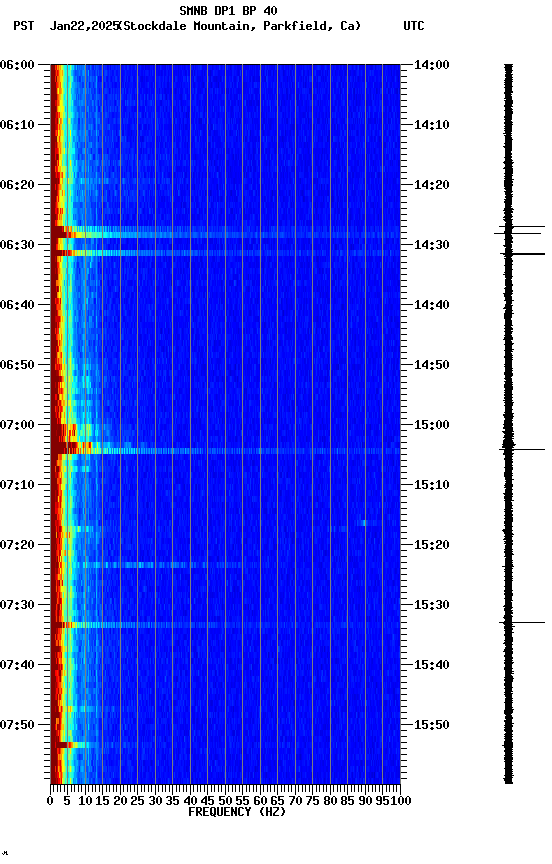Click the spectrogram event streak near 15:33 UTC
This screenshot has width=552, height=864.
tap(225, 625)
